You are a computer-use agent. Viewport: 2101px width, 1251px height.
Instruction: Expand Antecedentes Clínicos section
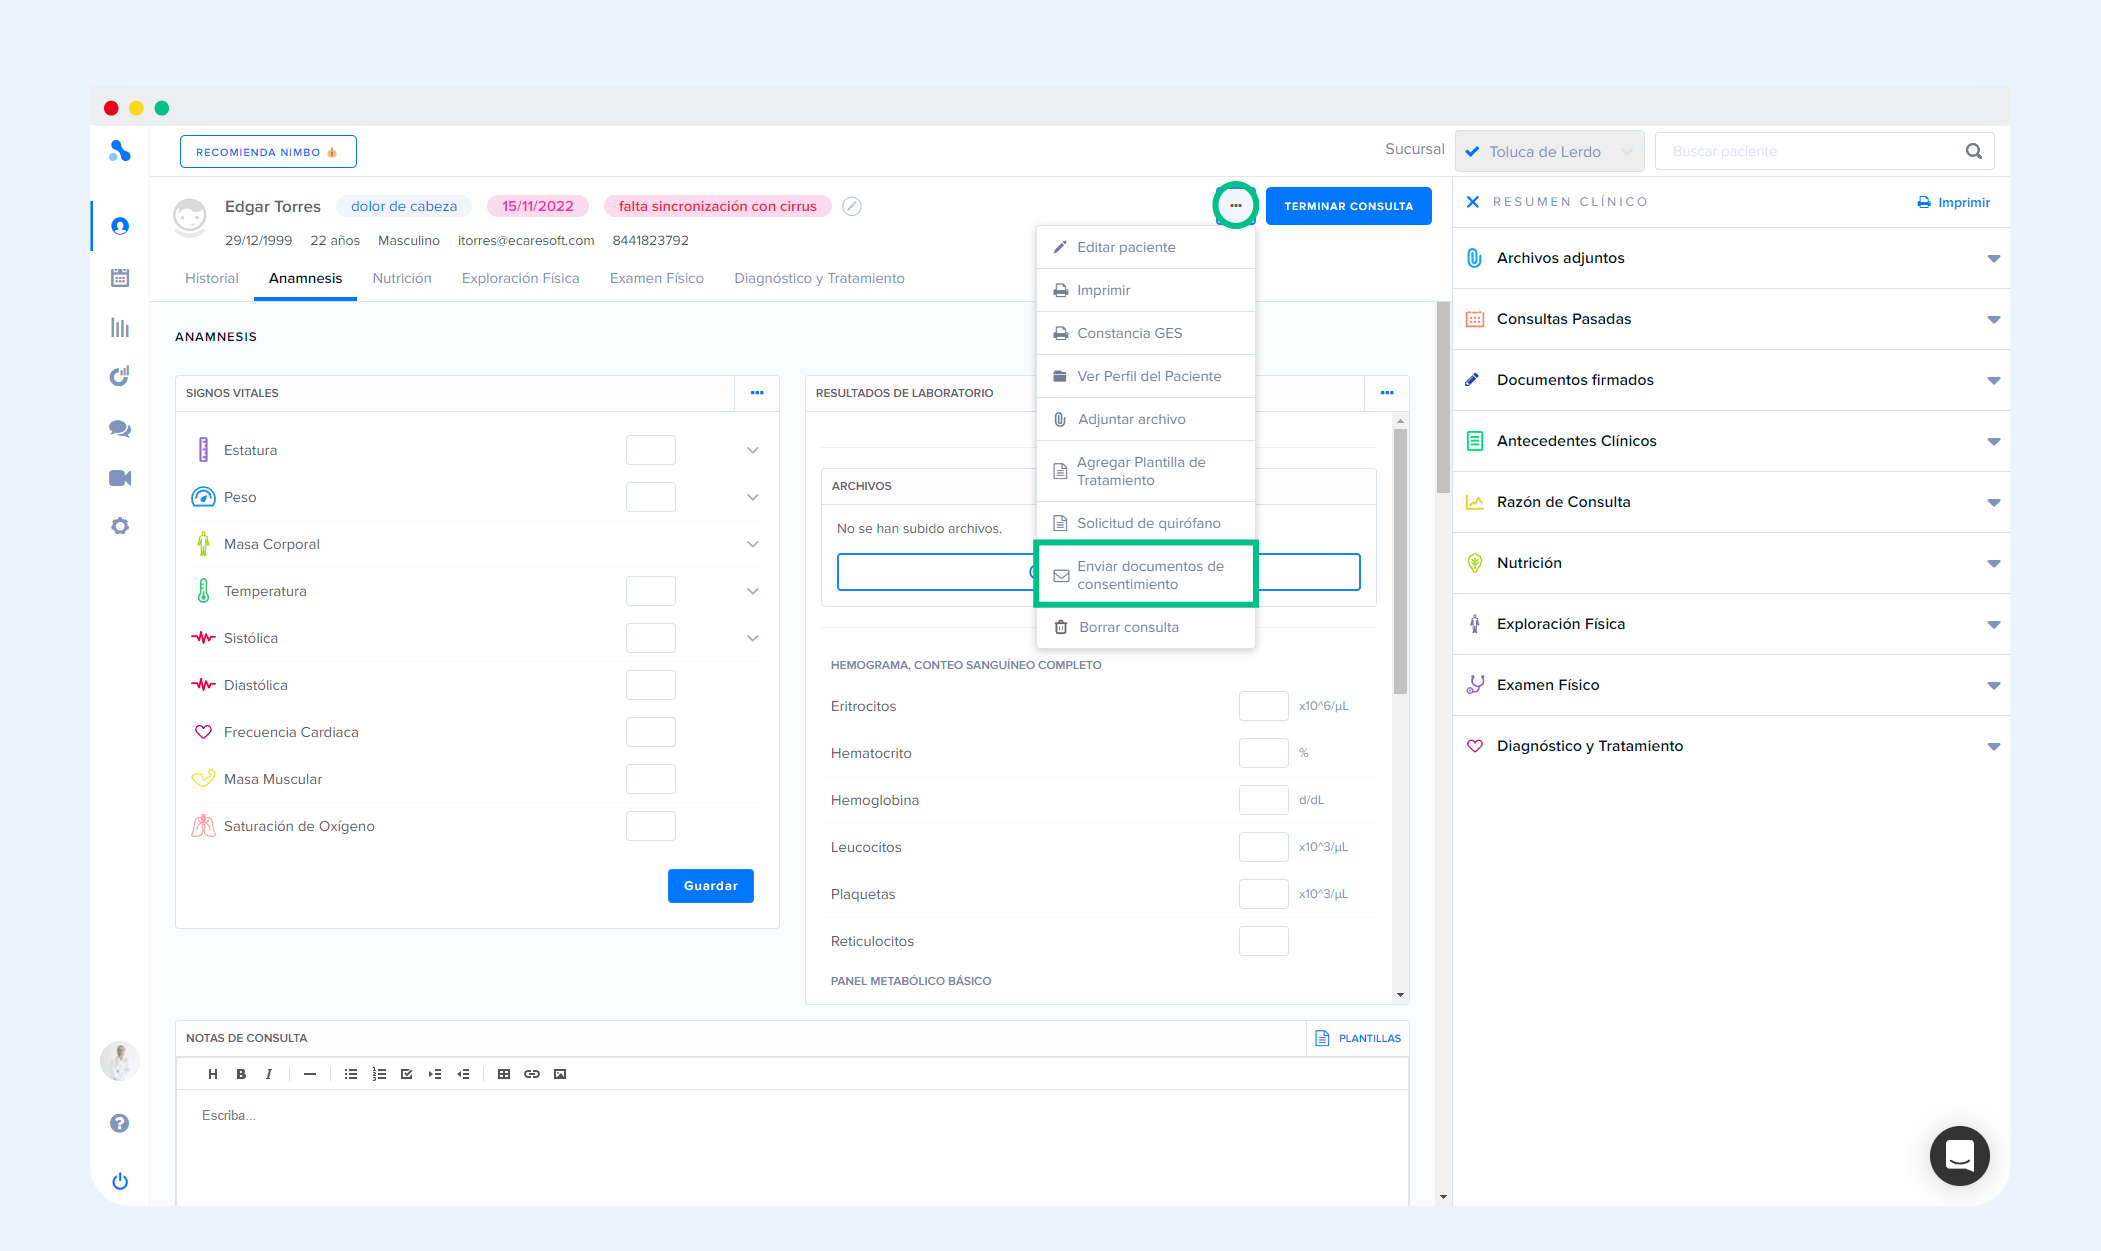(x=1993, y=441)
